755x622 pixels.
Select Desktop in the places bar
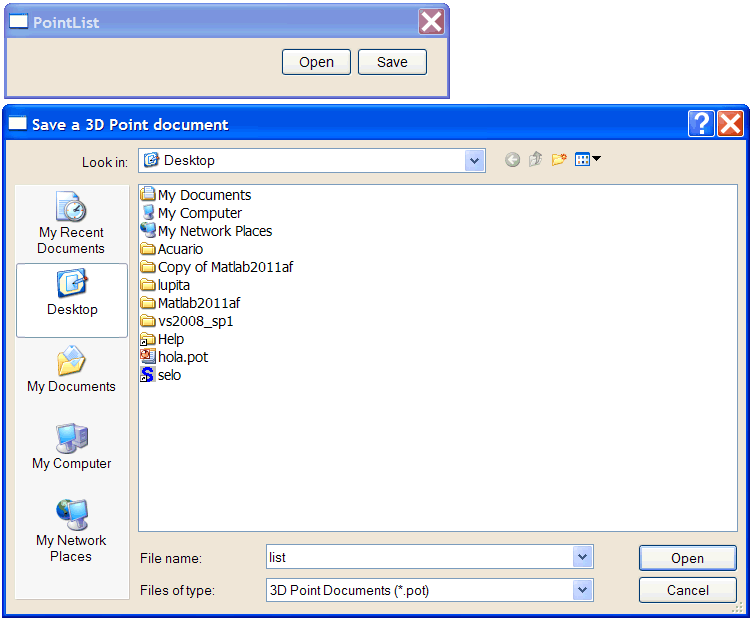coord(72,300)
